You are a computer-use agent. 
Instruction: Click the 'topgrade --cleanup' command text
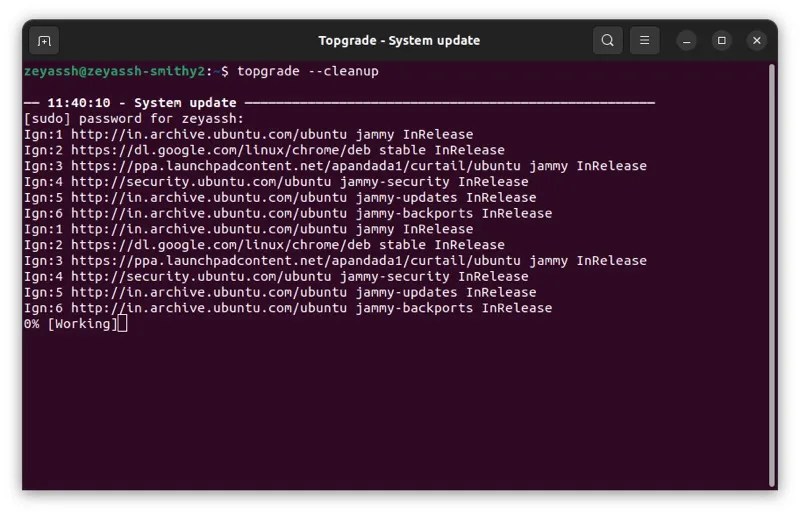click(308, 71)
